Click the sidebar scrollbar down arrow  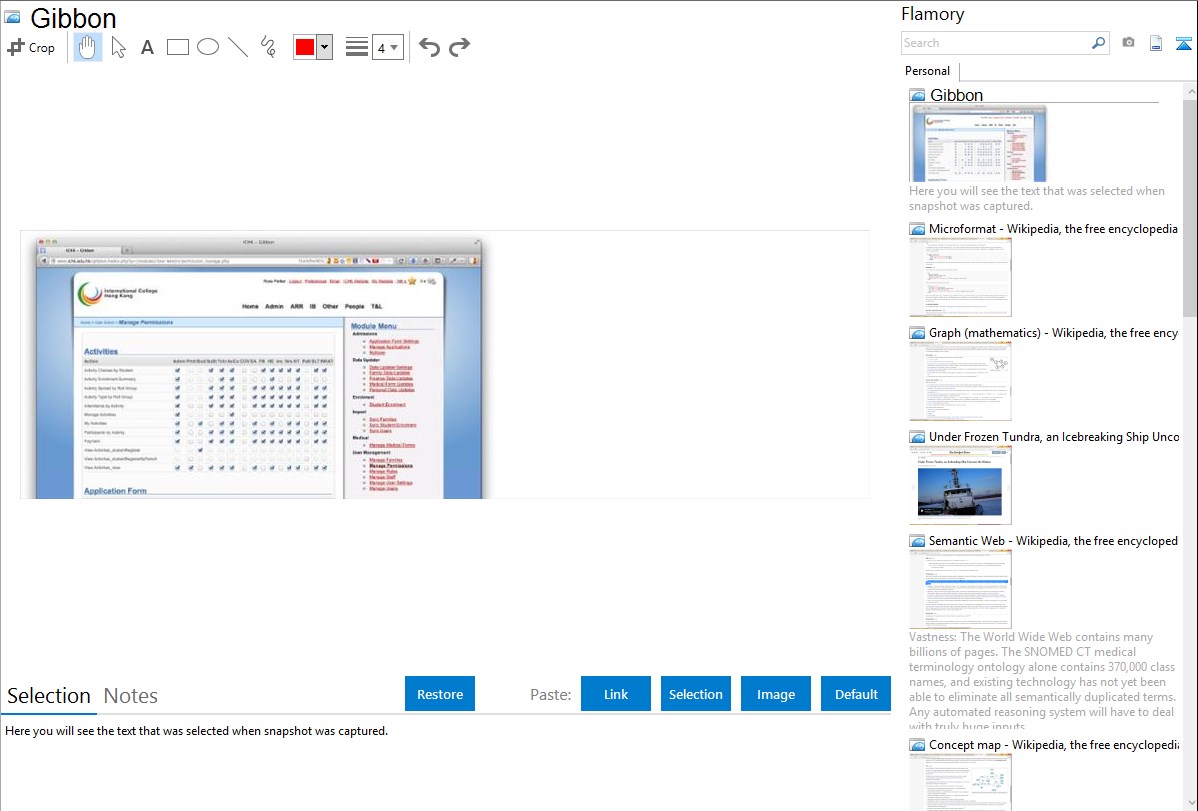pyautogui.click(x=1191, y=803)
